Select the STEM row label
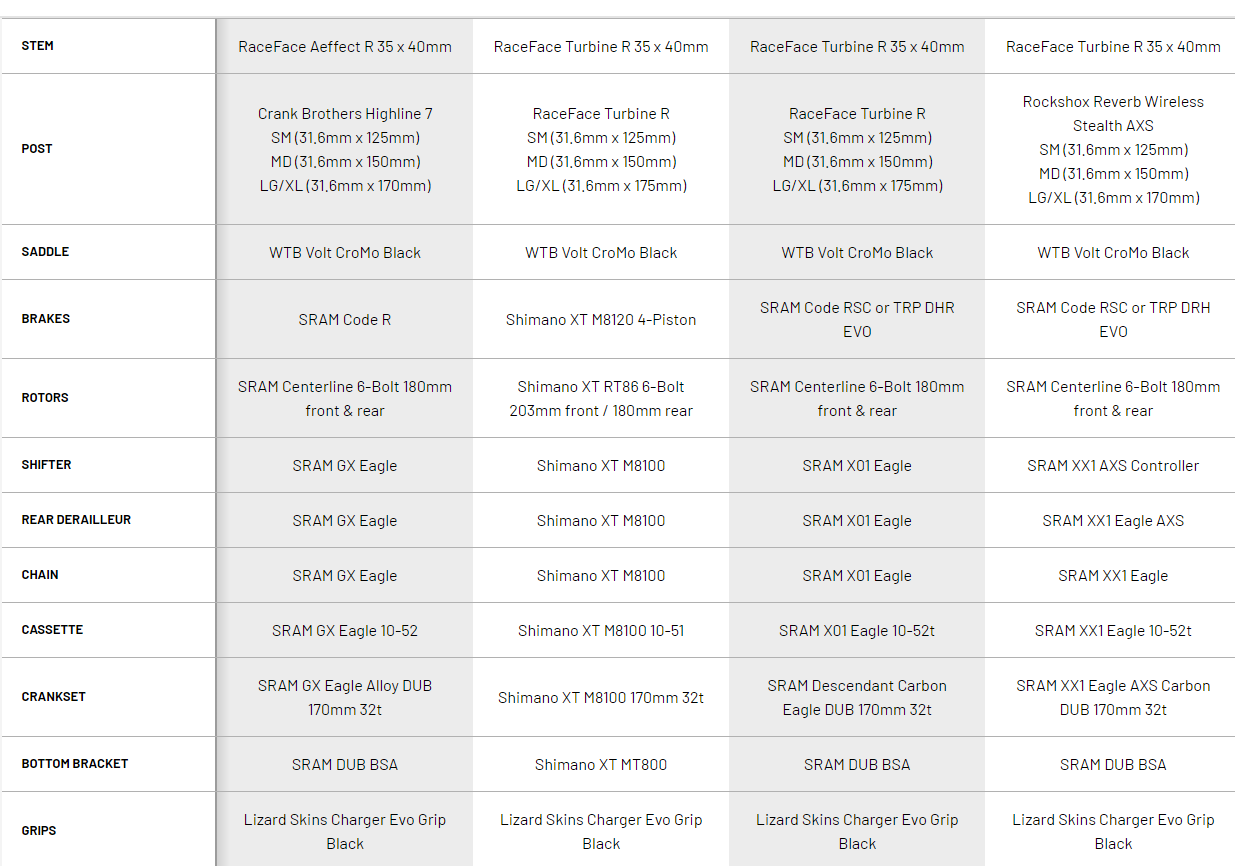The image size is (1235, 866). [38, 46]
